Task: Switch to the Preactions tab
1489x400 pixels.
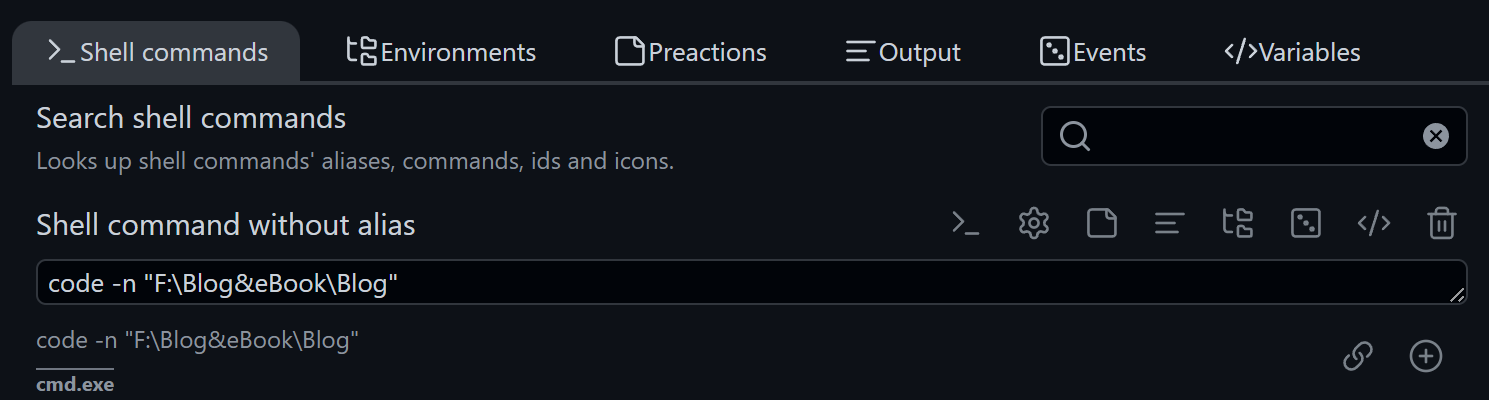Action: 691,52
